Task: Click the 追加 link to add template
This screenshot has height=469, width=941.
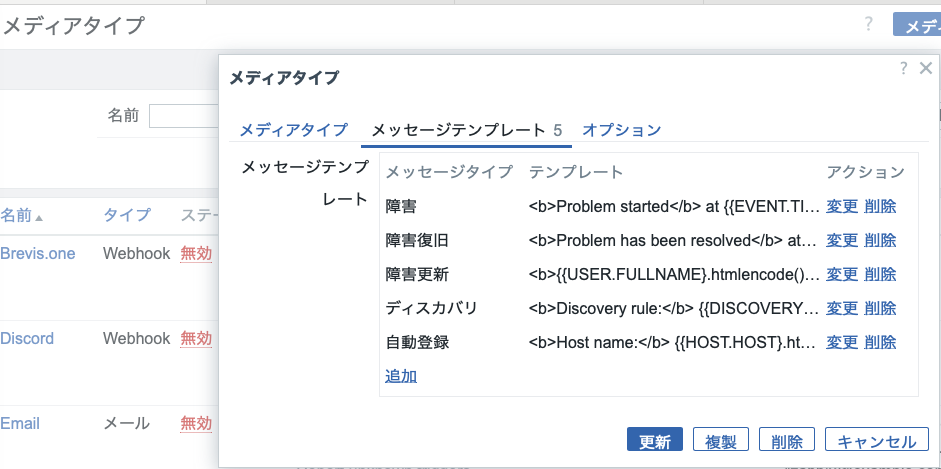Action: [401, 377]
